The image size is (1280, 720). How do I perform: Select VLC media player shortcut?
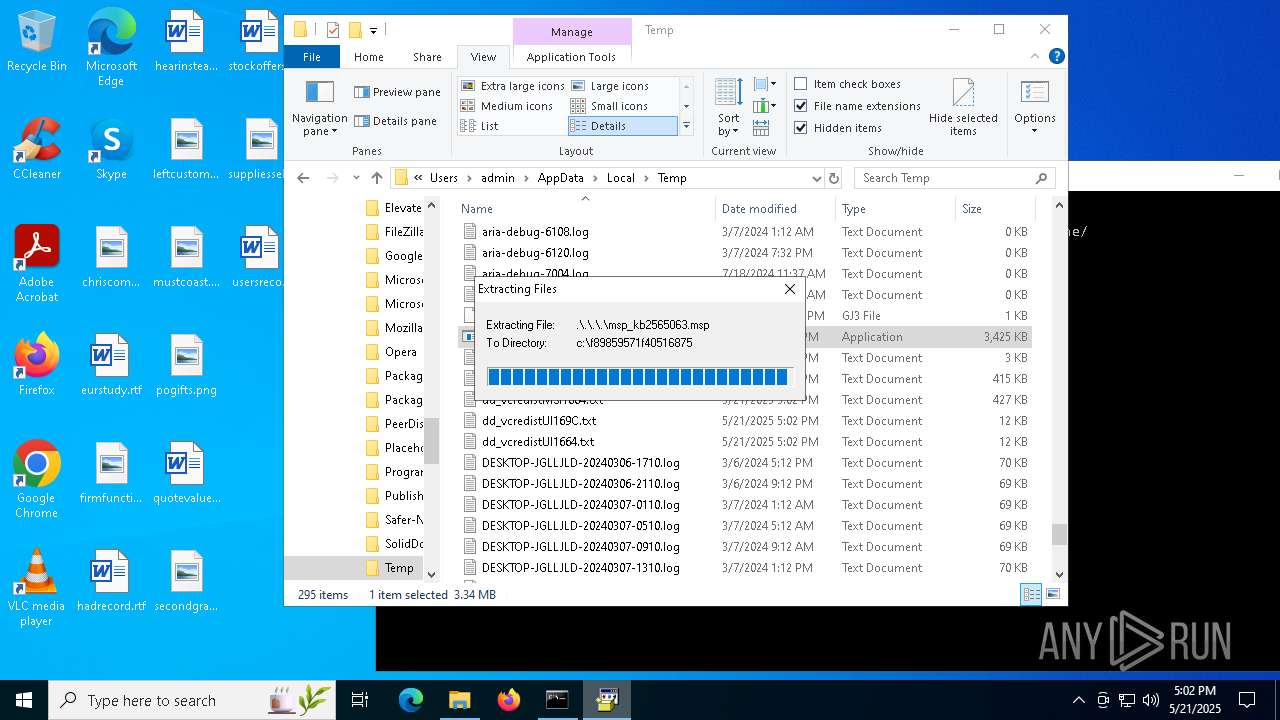tap(37, 588)
